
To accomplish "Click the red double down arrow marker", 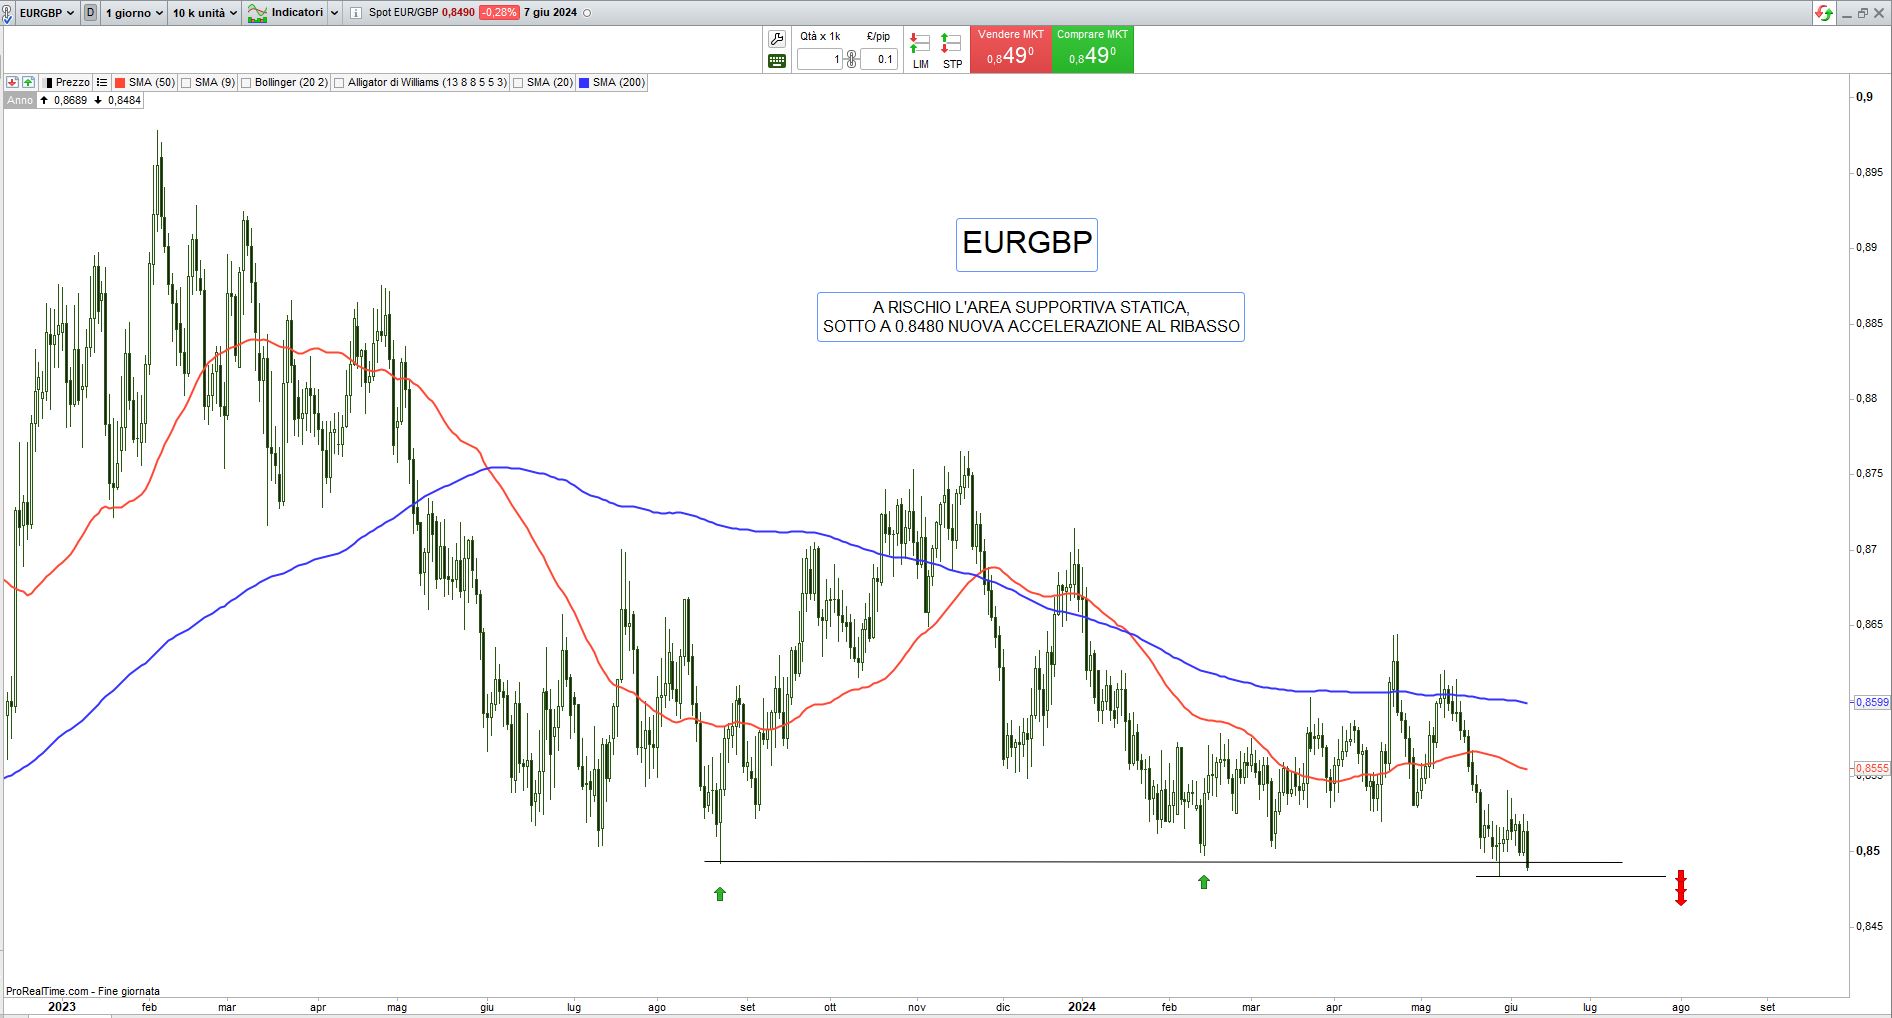I will tap(1681, 888).
